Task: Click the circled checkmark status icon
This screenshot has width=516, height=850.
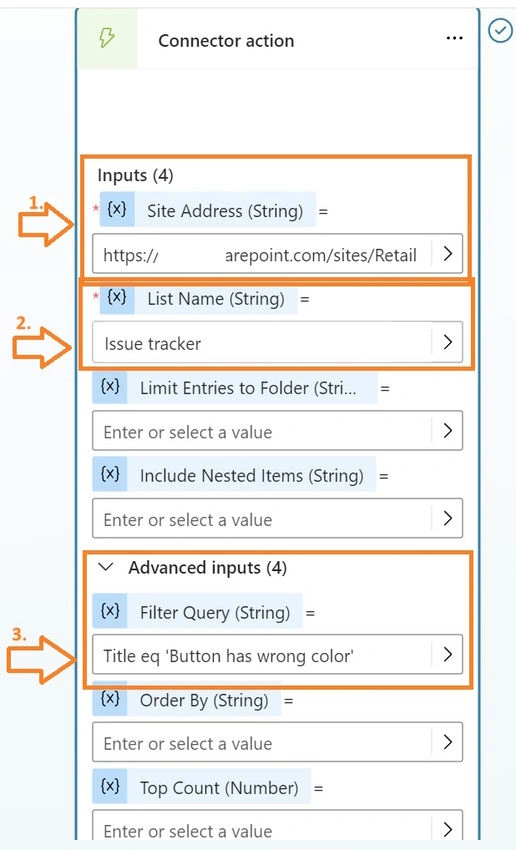Action: (499, 31)
